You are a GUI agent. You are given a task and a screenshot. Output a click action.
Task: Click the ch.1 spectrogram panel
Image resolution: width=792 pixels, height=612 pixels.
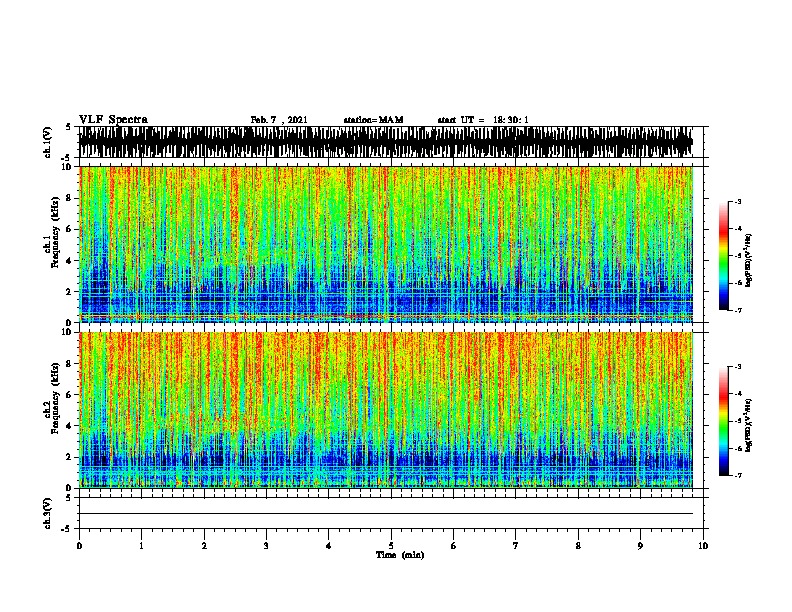click(x=386, y=244)
